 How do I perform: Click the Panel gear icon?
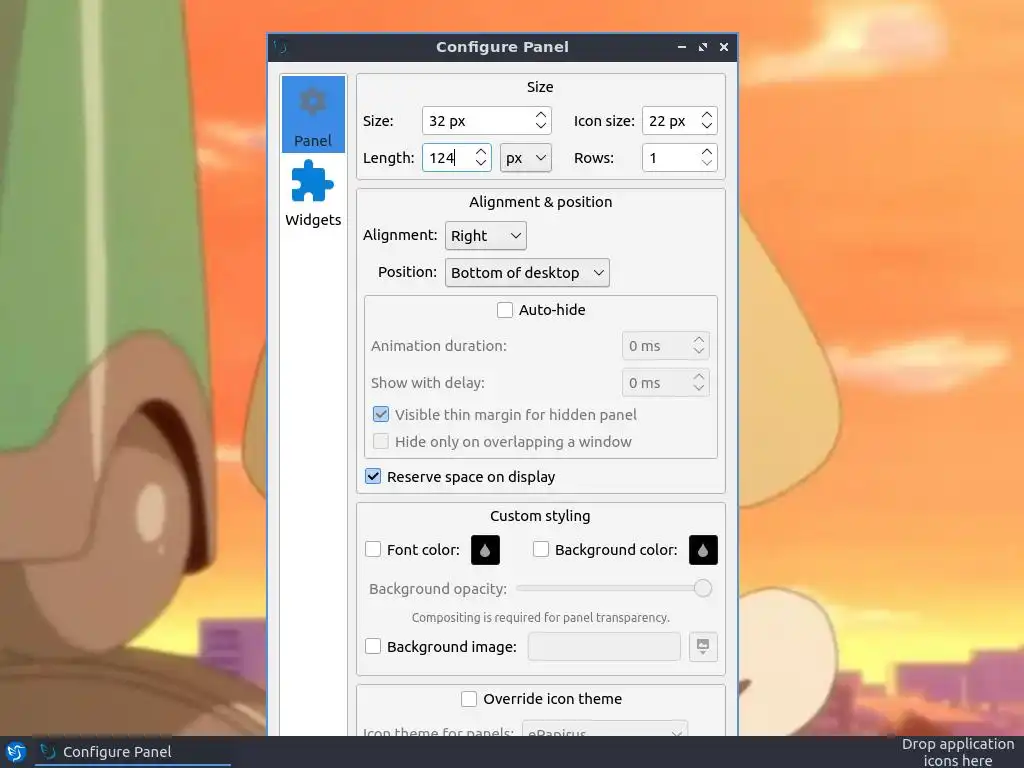(x=313, y=102)
